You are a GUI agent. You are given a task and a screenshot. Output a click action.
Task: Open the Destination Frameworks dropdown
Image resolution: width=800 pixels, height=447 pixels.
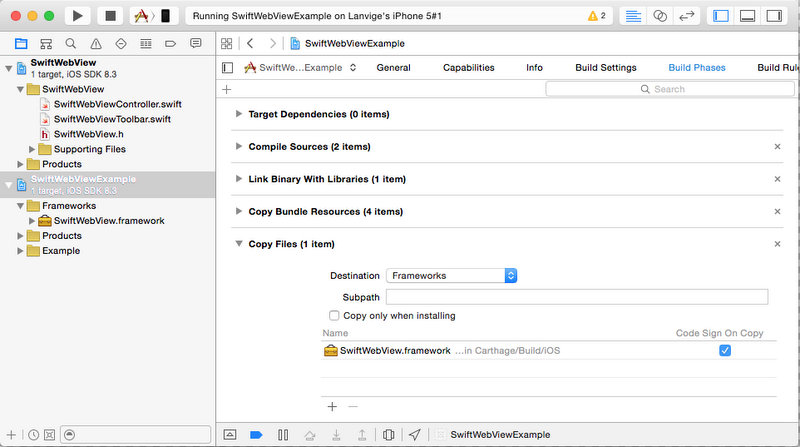click(451, 276)
